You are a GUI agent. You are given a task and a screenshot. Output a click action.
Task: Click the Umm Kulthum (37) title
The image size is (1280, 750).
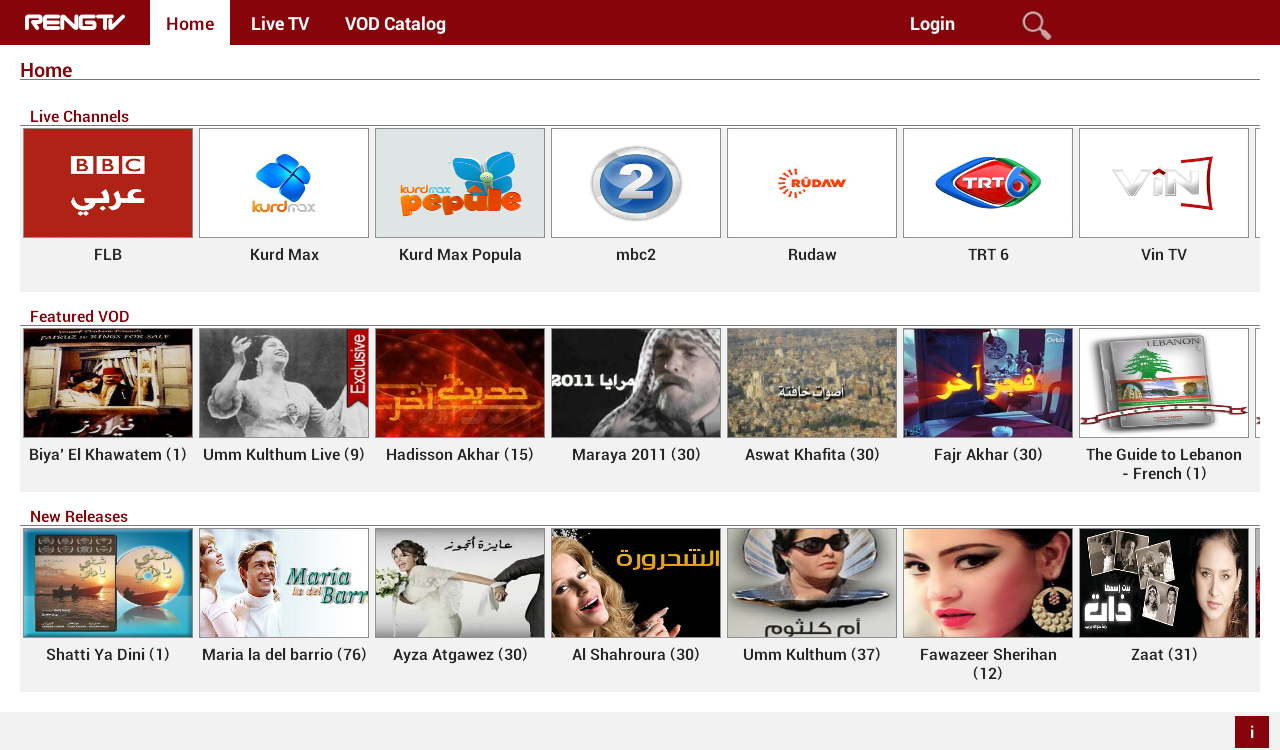(812, 655)
